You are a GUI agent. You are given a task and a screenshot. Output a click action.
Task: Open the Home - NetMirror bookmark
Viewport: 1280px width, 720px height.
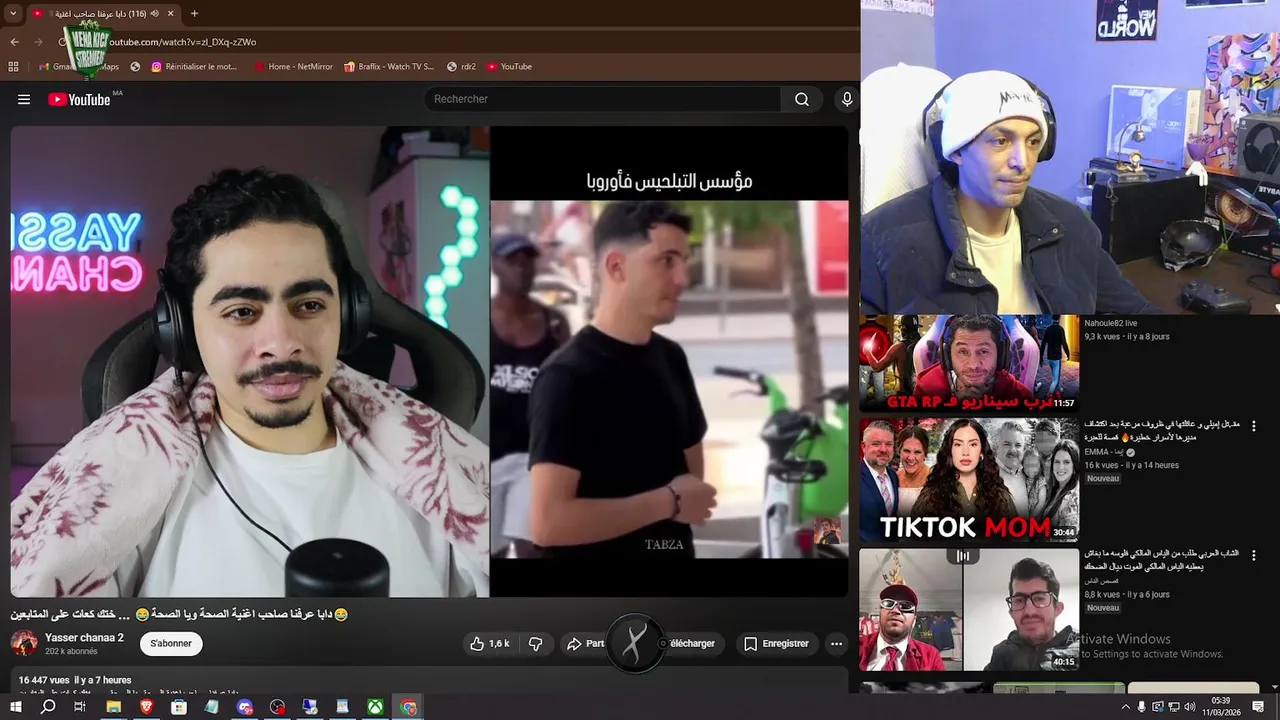(293, 67)
